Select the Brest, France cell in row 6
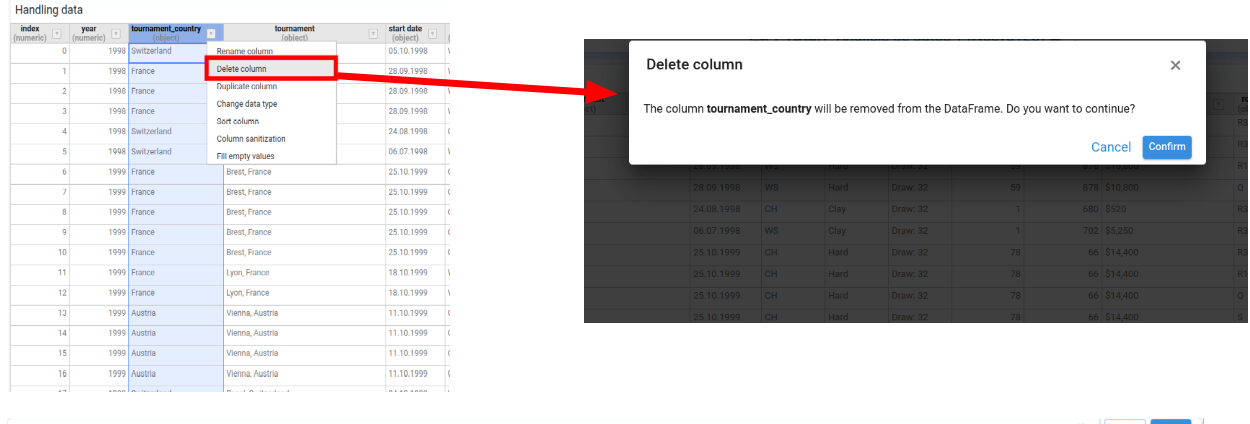 coord(249,172)
